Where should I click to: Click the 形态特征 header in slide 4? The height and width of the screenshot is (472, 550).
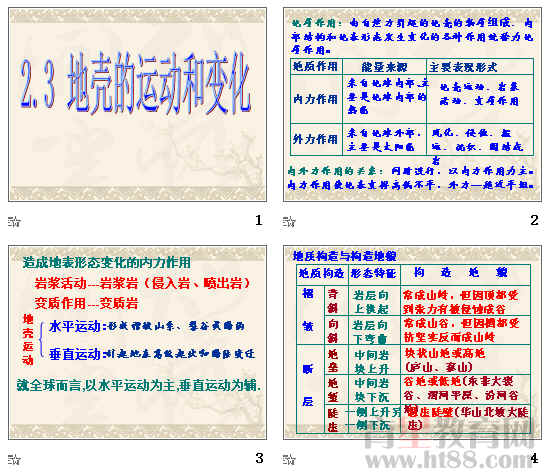click(x=374, y=273)
